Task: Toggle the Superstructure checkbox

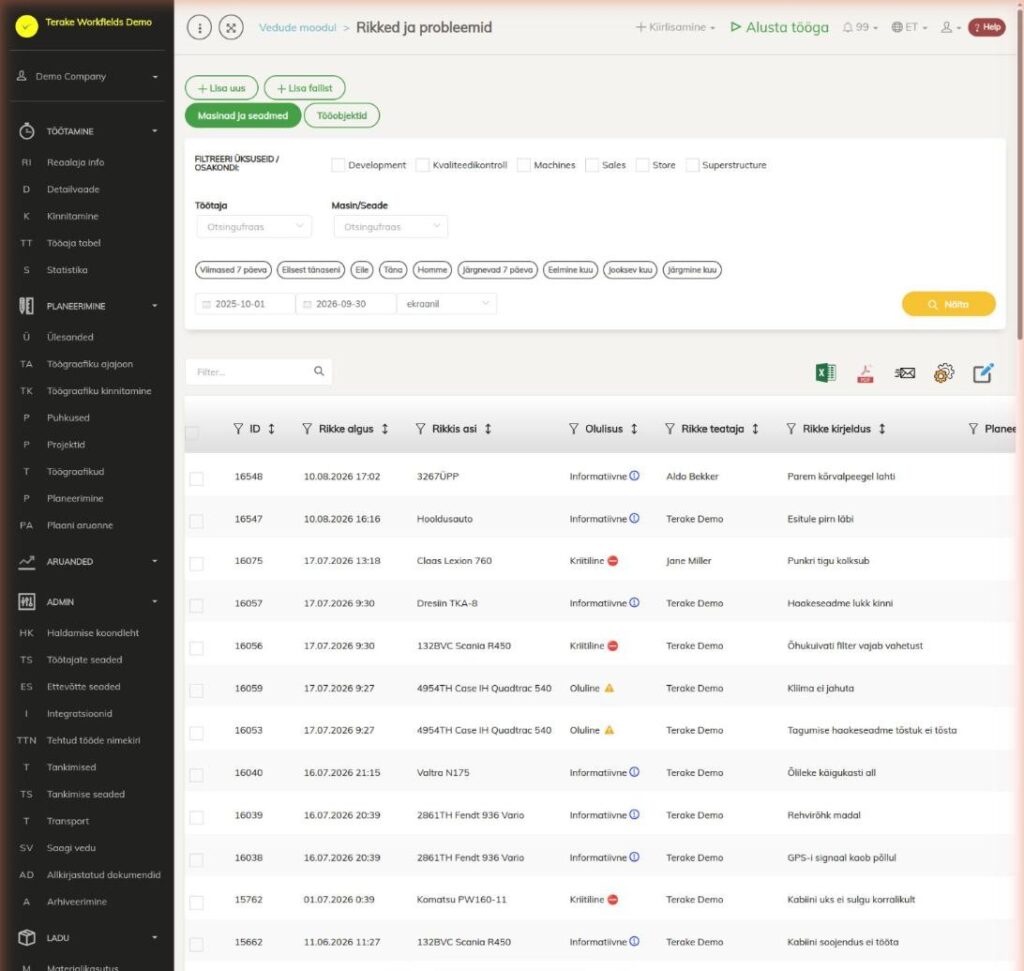Action: 692,165
